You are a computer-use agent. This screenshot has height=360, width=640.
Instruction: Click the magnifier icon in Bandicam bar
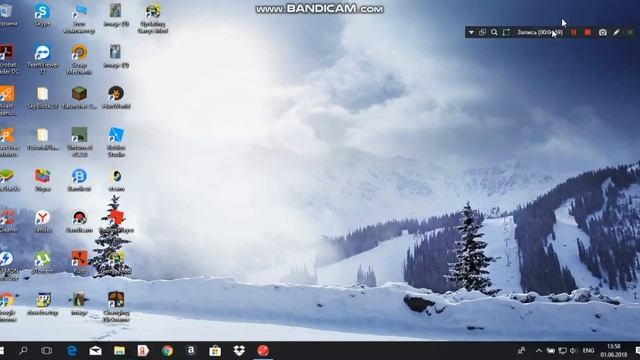(x=494, y=32)
